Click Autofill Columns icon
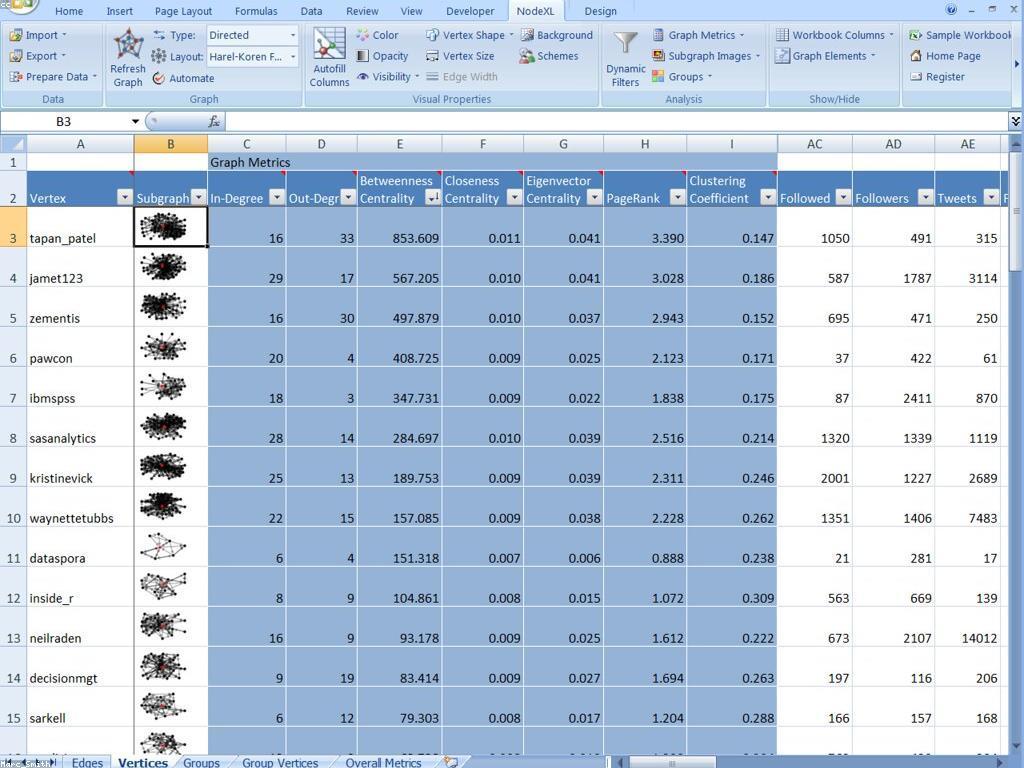 tap(329, 44)
